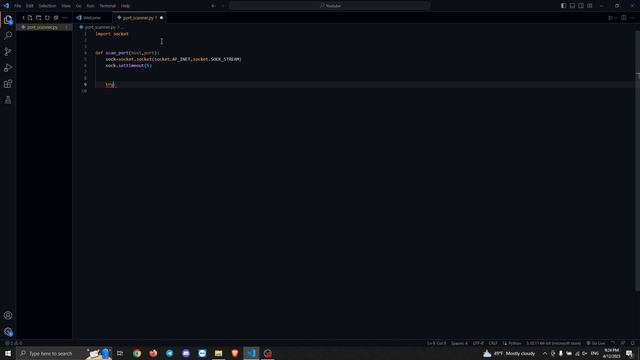Open run options dropdown beside play button
The image size is (640, 360).
pos(616,18)
